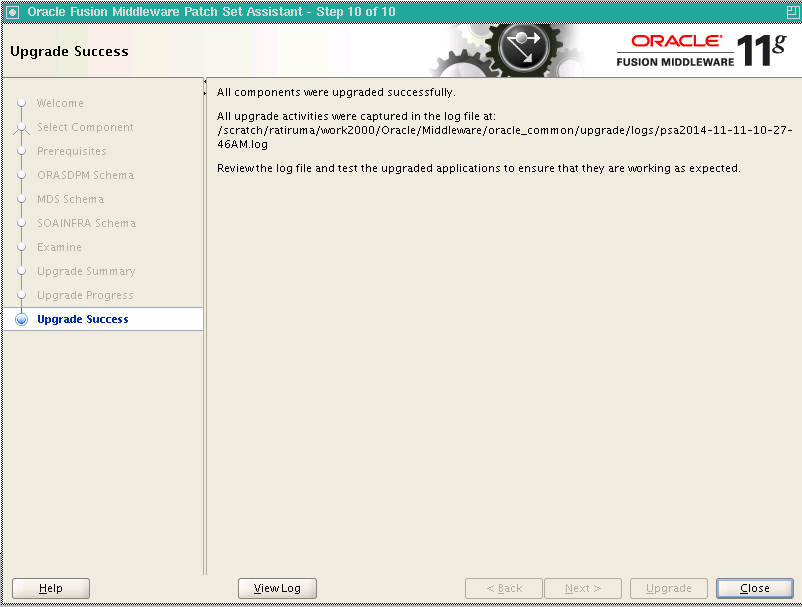Select the MDS Schema step
Viewport: 802px width, 607px height.
[x=71, y=199]
